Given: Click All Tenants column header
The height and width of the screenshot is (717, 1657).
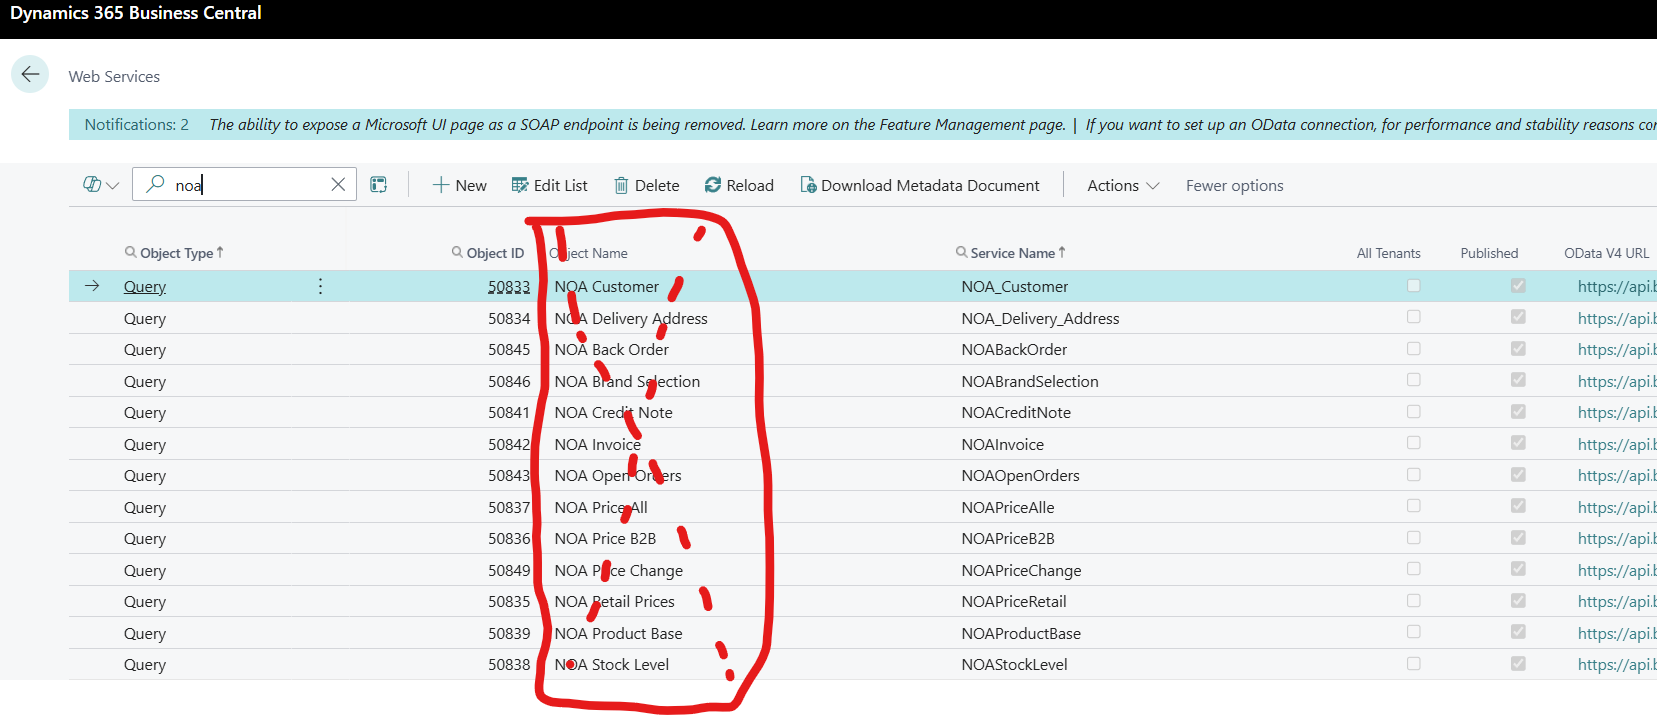Looking at the screenshot, I should pos(1388,253).
